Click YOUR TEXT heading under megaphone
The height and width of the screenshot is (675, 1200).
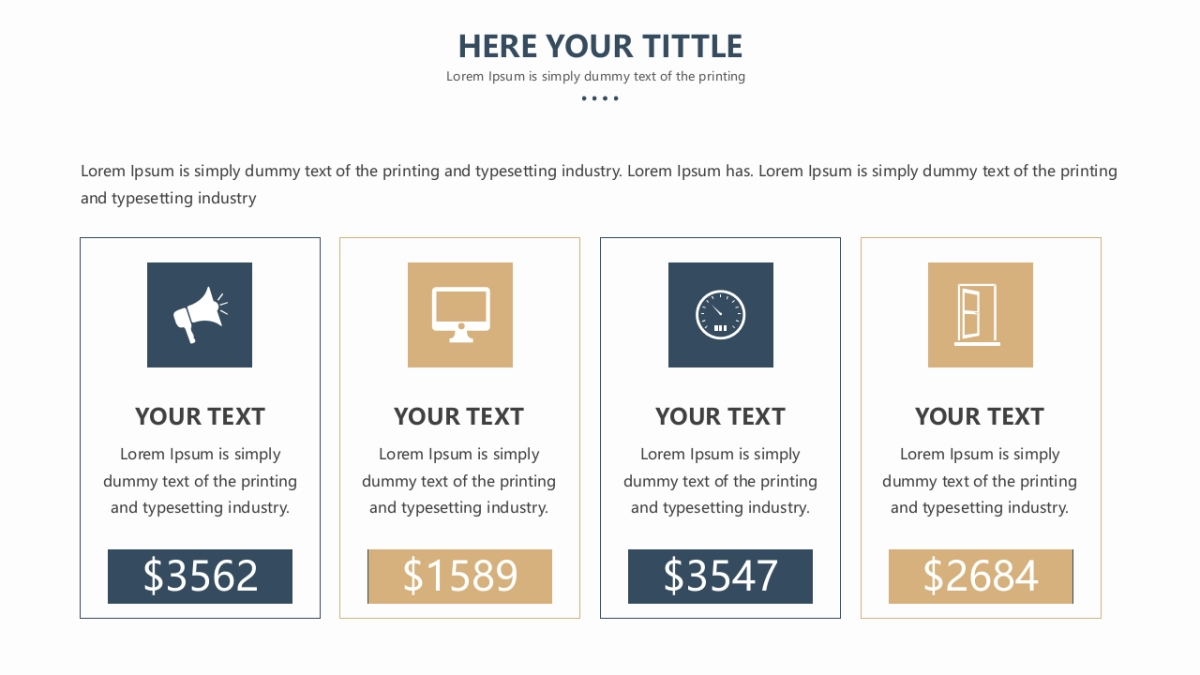click(x=200, y=416)
